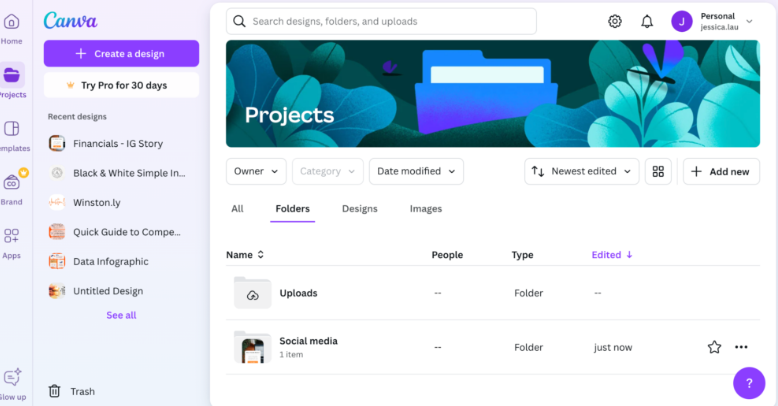Click the Type column header
Image resolution: width=778 pixels, height=406 pixels.
coord(522,255)
